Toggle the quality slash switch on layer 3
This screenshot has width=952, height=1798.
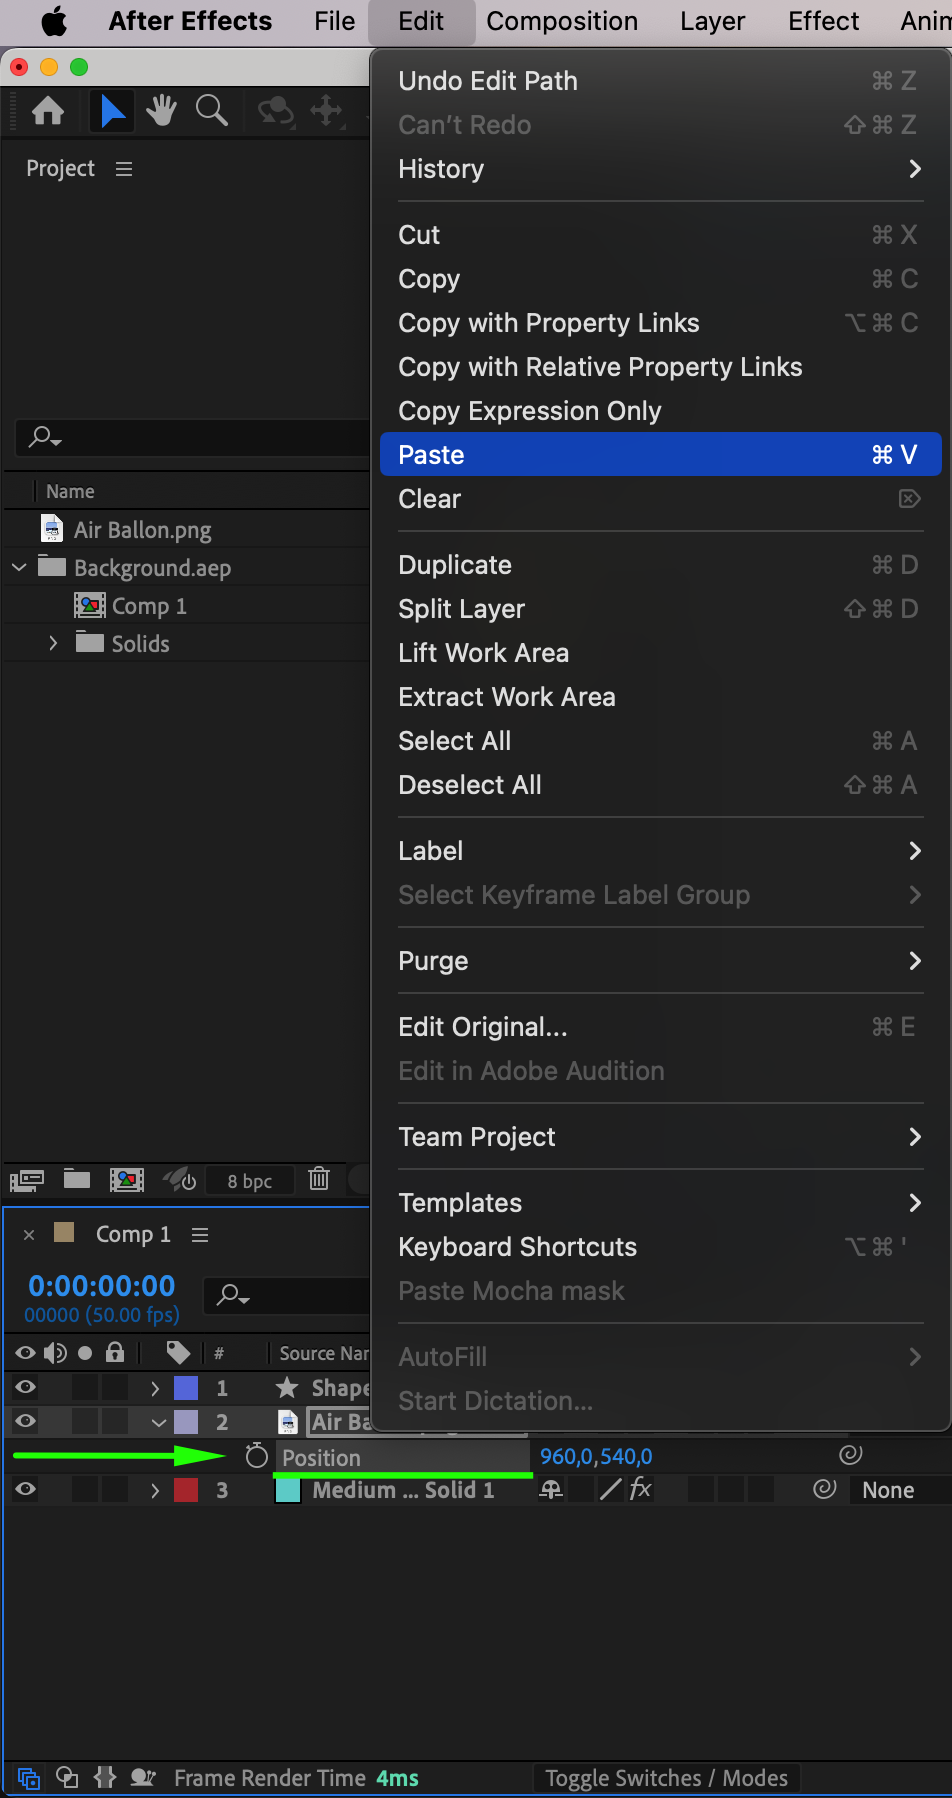point(610,1489)
